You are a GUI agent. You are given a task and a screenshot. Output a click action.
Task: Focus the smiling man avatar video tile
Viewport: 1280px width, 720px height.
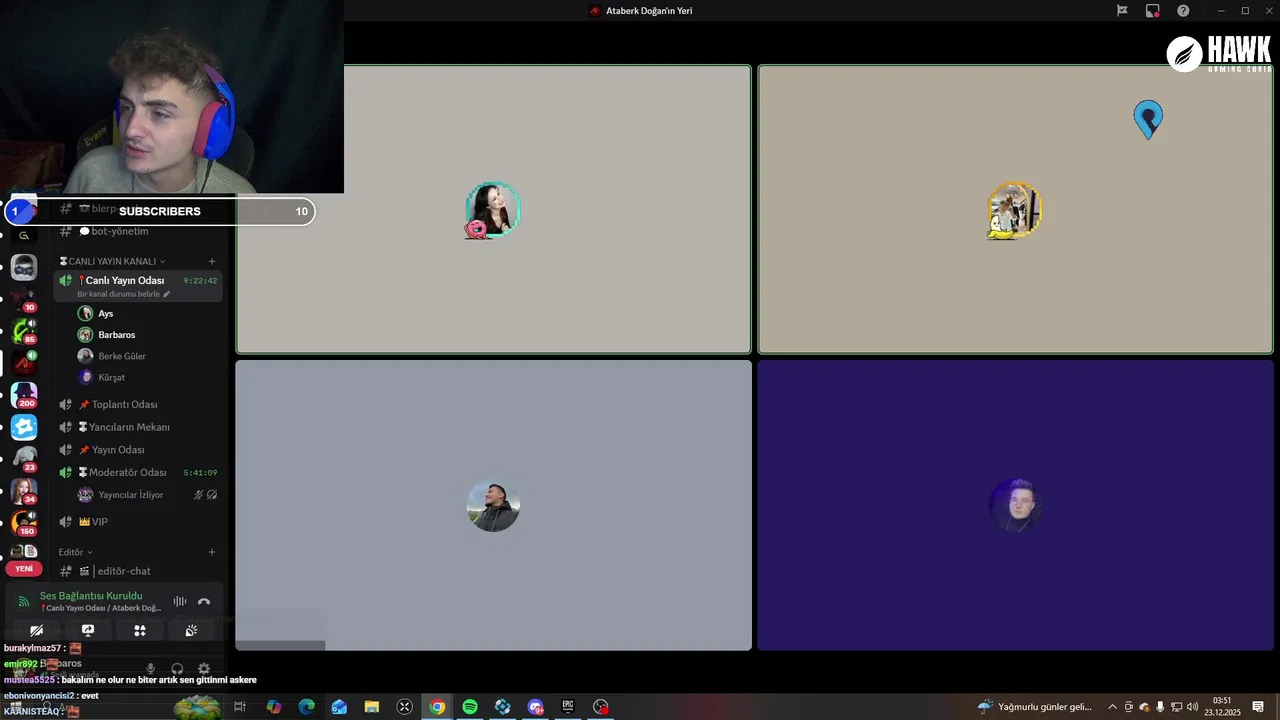pos(493,505)
